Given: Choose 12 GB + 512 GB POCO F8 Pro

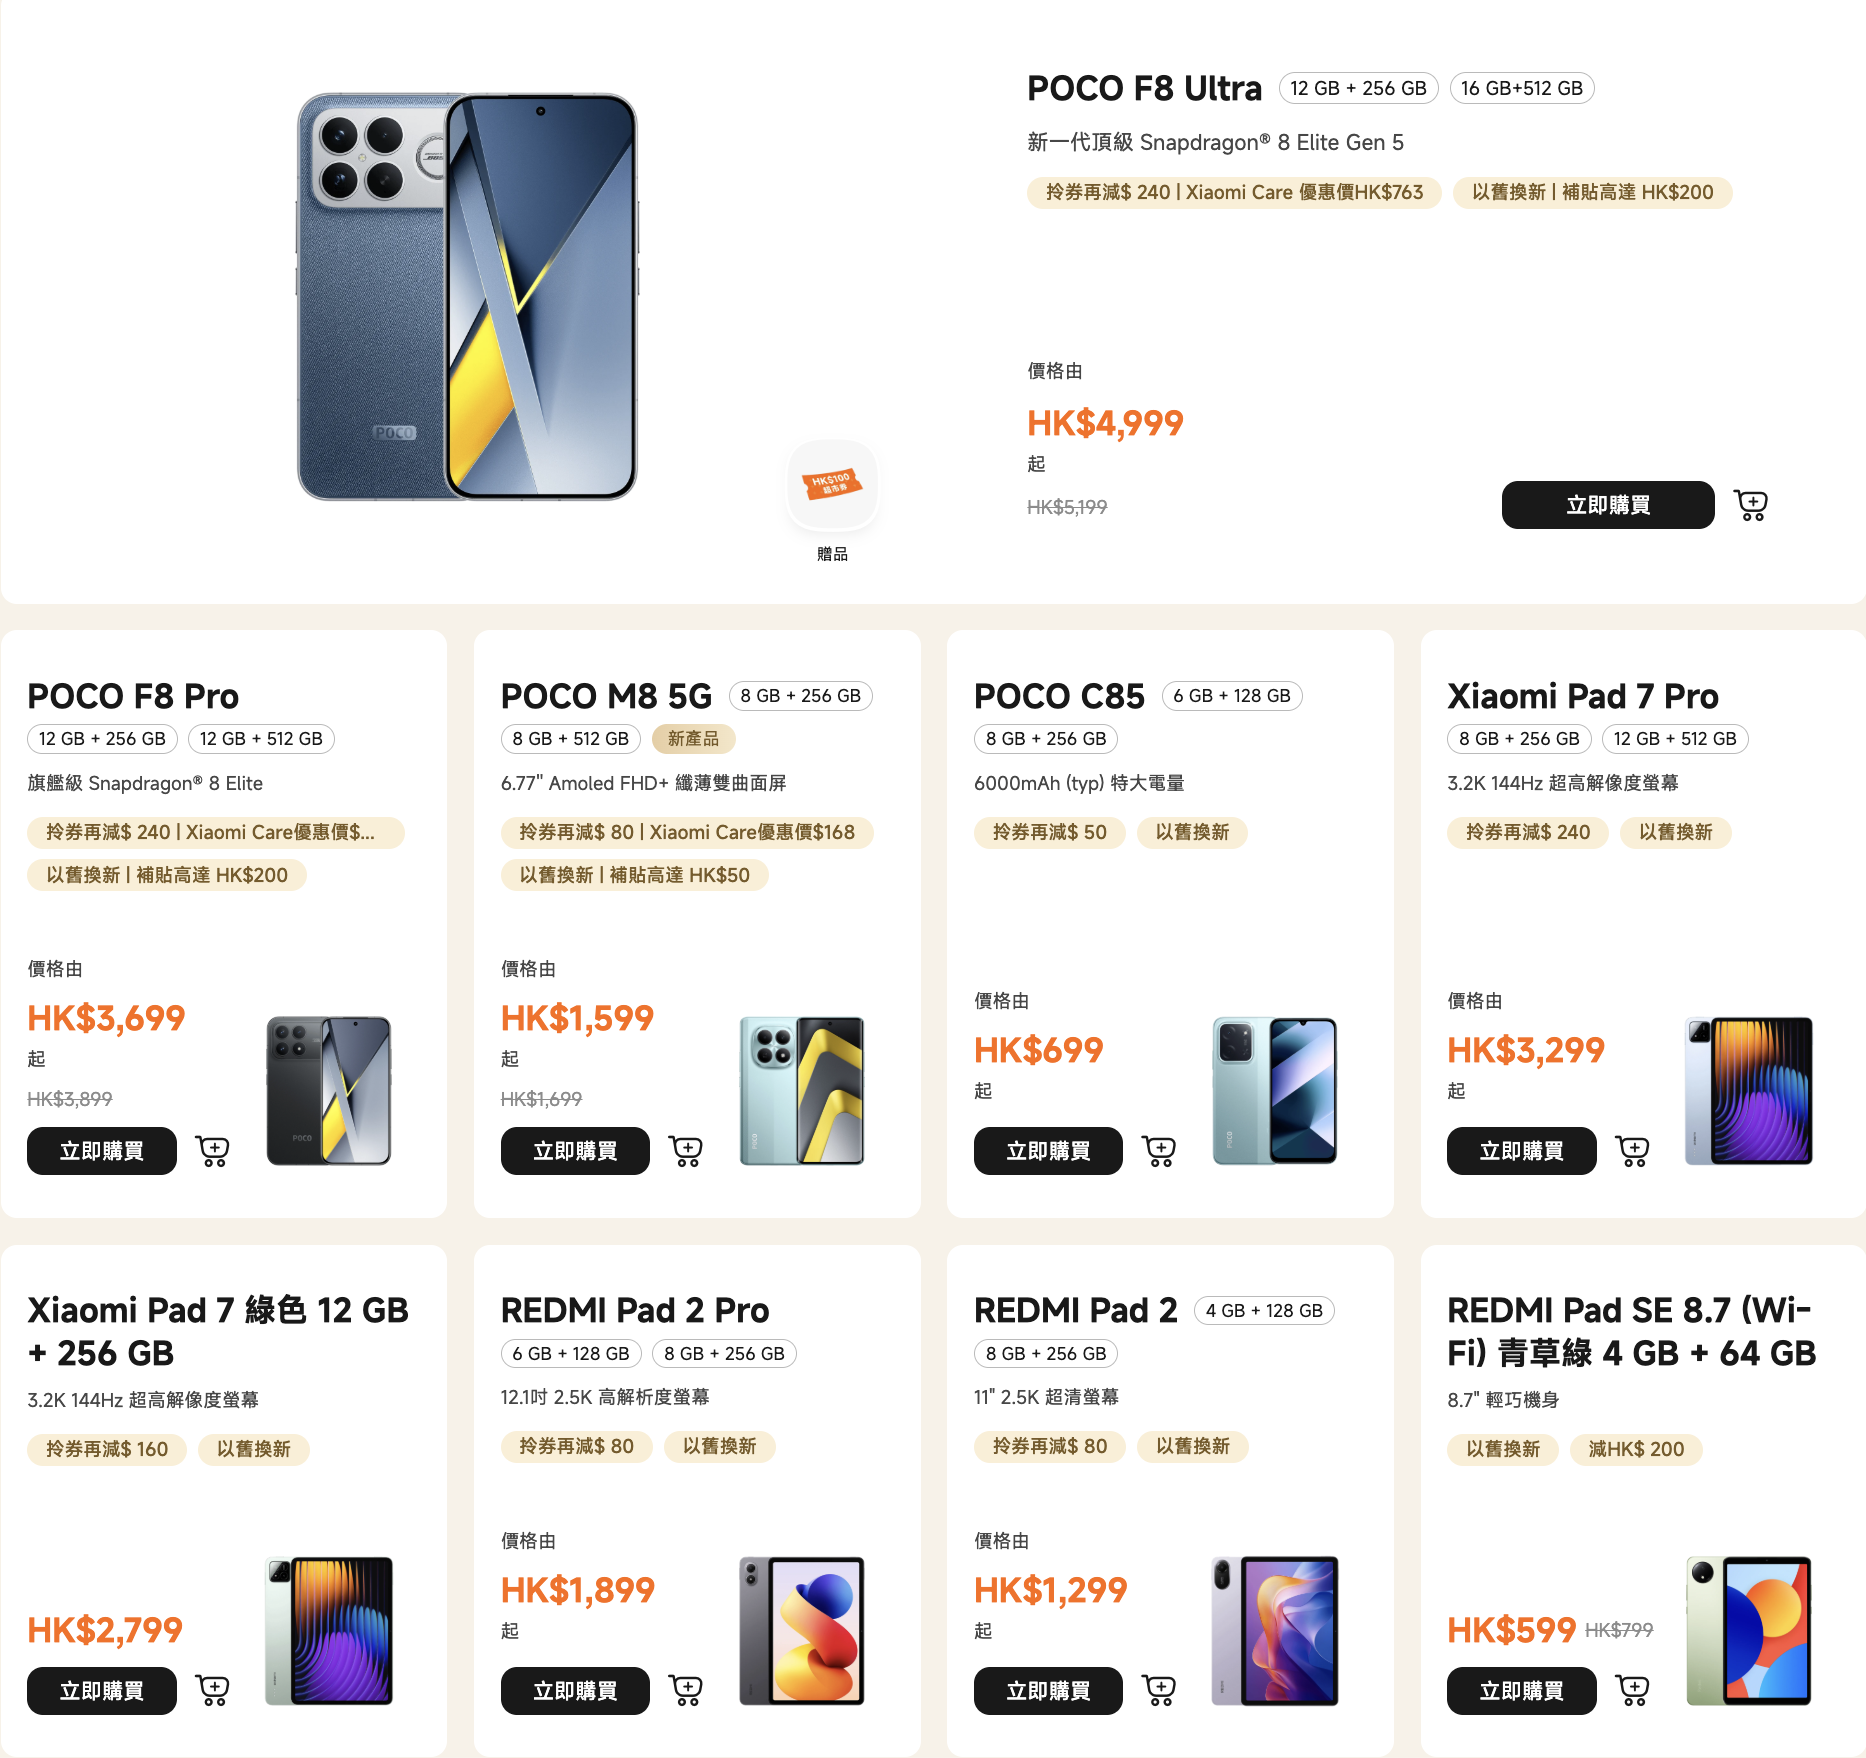Looking at the screenshot, I should [261, 739].
